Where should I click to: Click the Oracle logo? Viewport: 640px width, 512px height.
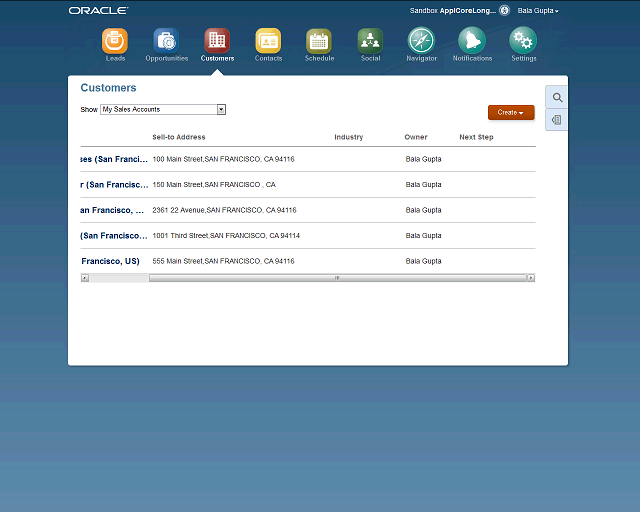click(x=98, y=11)
